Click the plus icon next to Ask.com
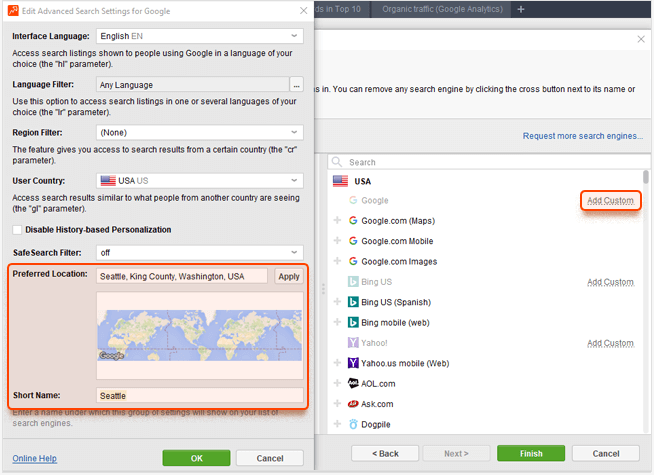 click(x=337, y=404)
